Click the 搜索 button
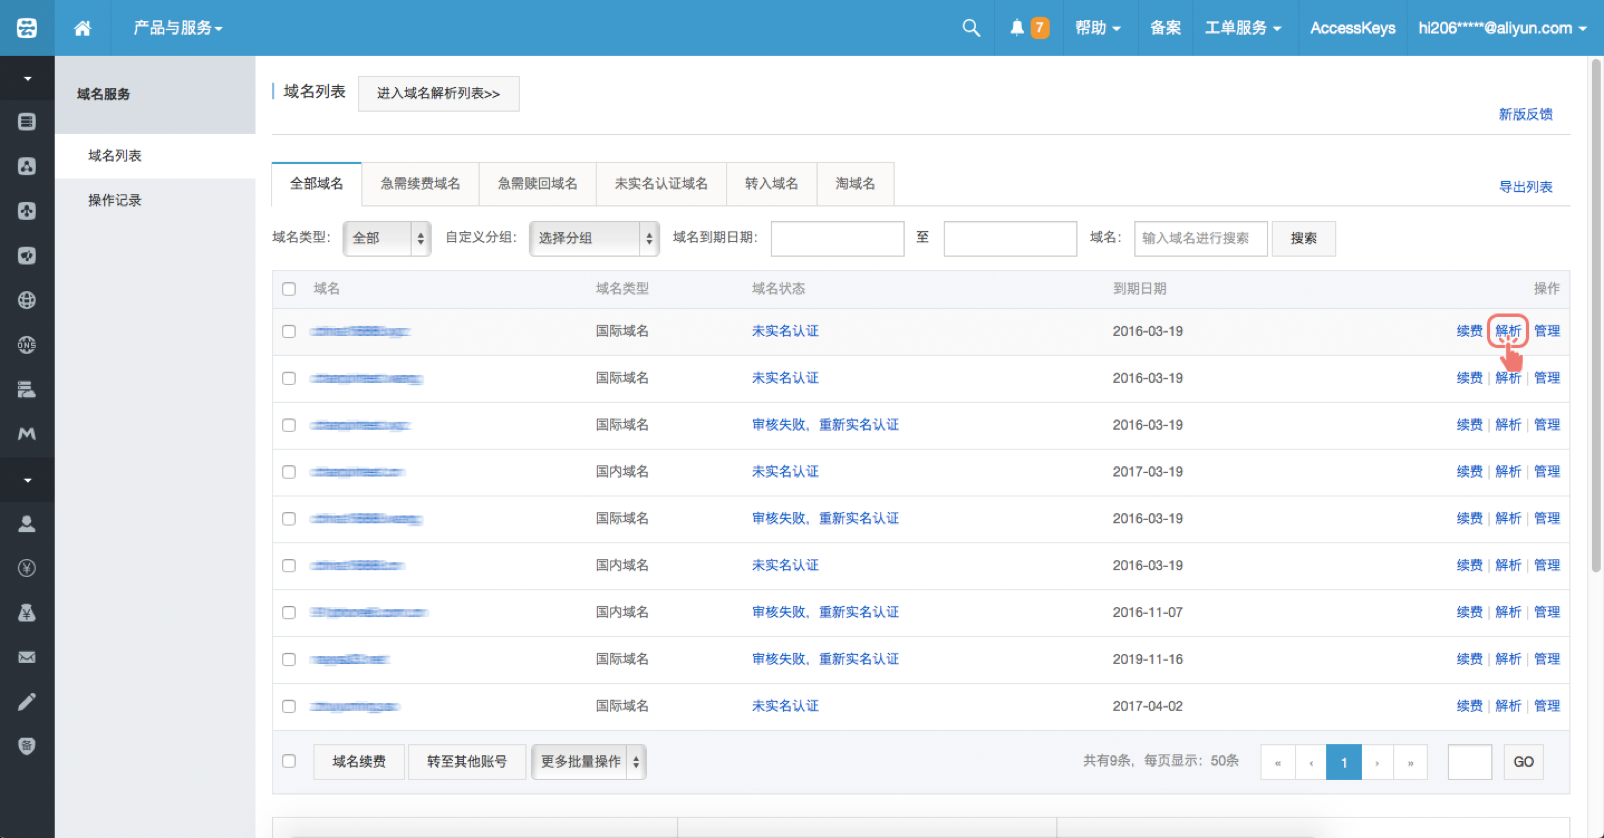1604x838 pixels. 1303,238
